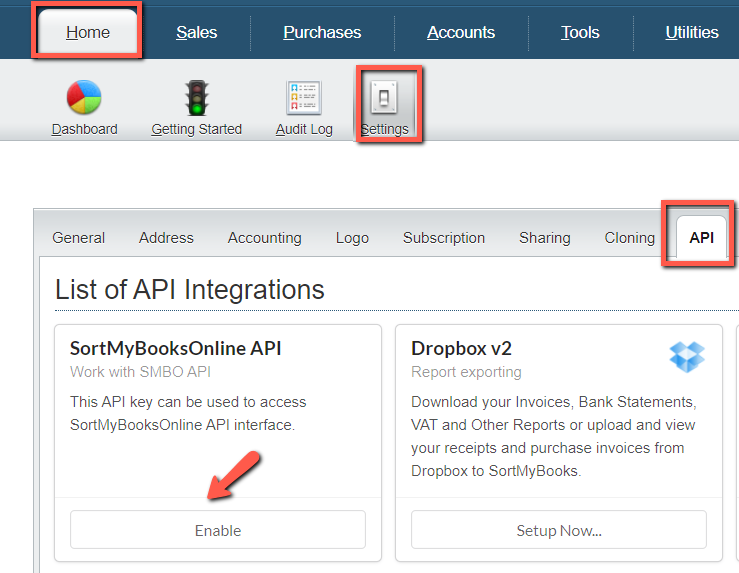Click the Getting Started traffic light icon

196,98
